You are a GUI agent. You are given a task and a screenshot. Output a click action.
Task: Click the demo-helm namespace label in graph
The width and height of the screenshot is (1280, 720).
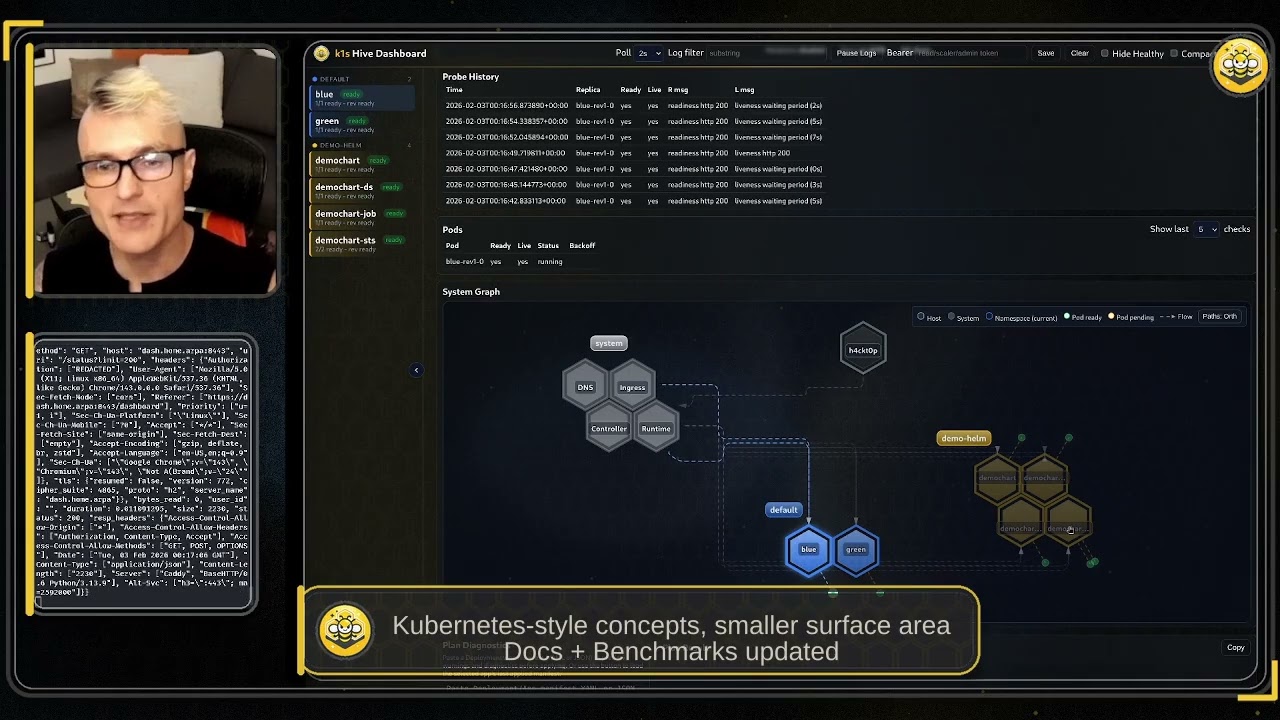pos(964,438)
